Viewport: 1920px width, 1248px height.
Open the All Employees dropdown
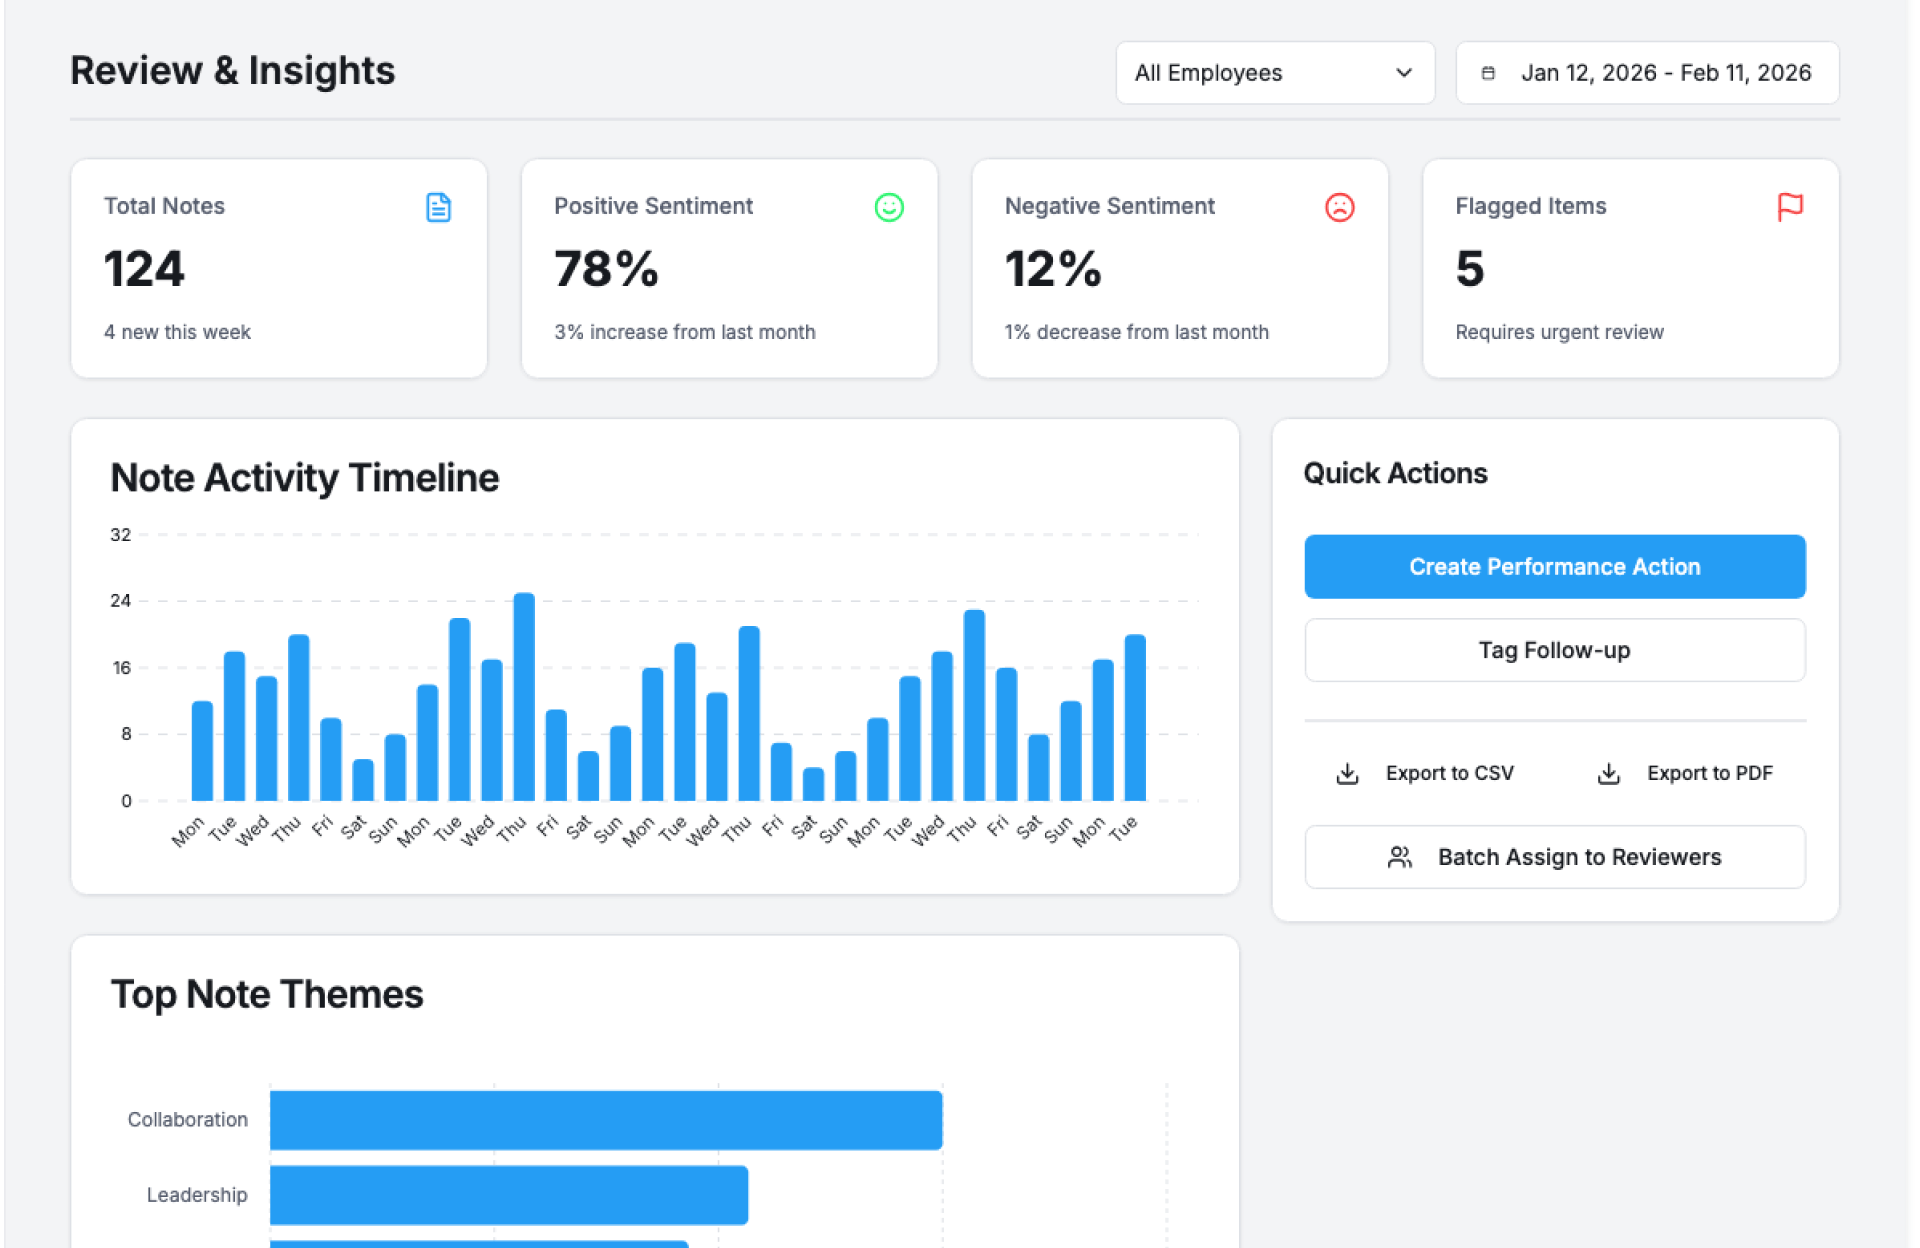tap(1273, 73)
